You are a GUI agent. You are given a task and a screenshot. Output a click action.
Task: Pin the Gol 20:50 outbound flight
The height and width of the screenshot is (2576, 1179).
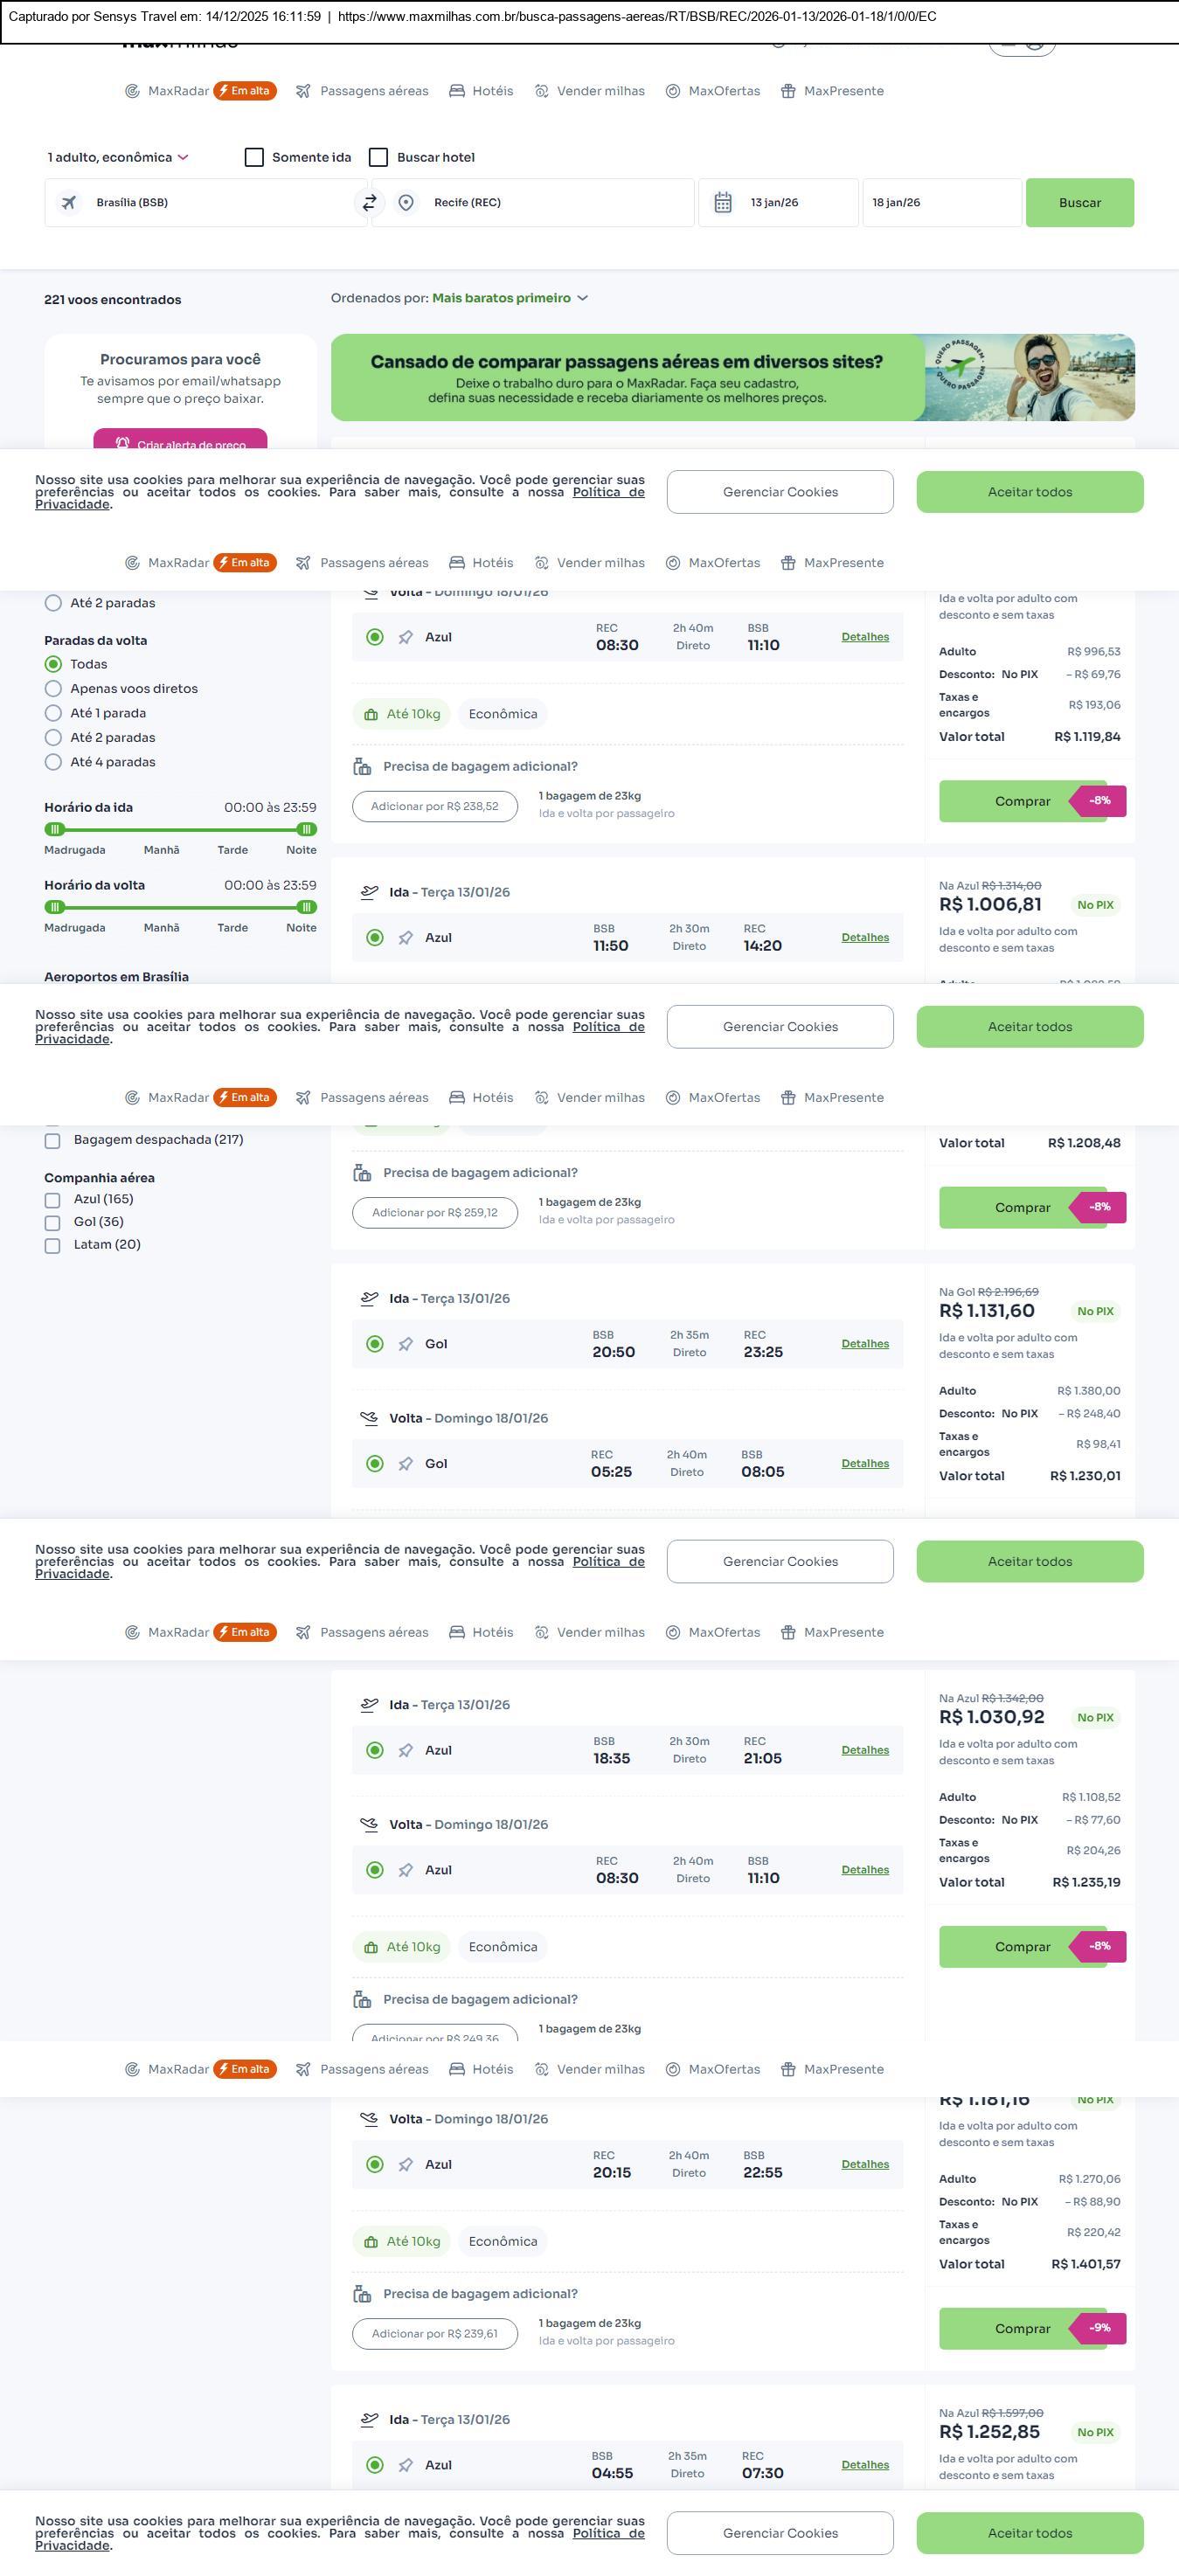click(406, 1344)
